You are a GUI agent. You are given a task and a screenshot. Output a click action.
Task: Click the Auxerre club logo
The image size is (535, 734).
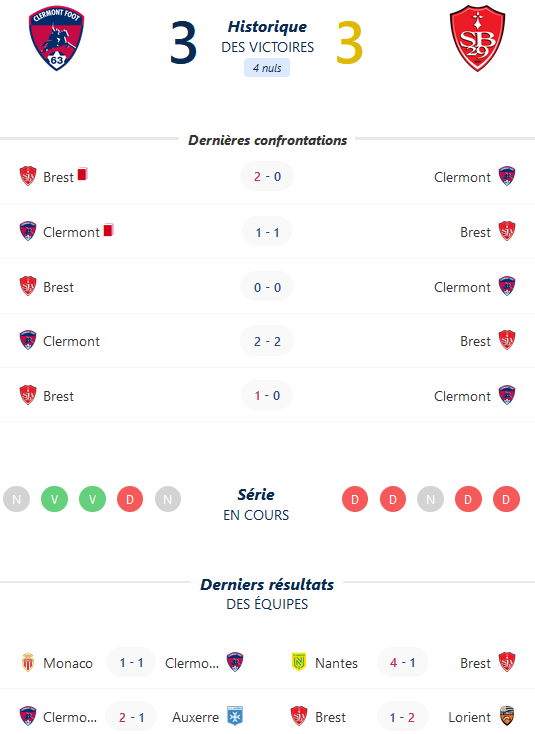tap(235, 716)
